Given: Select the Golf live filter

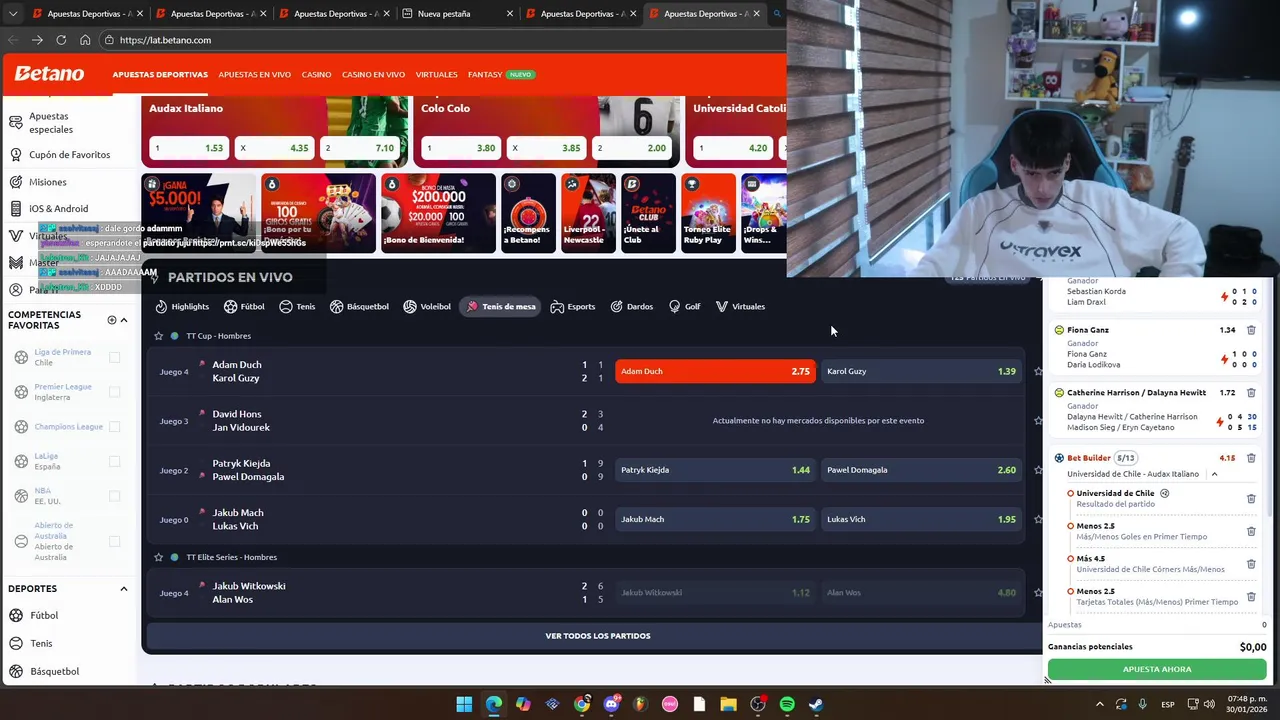Looking at the screenshot, I should click(685, 306).
